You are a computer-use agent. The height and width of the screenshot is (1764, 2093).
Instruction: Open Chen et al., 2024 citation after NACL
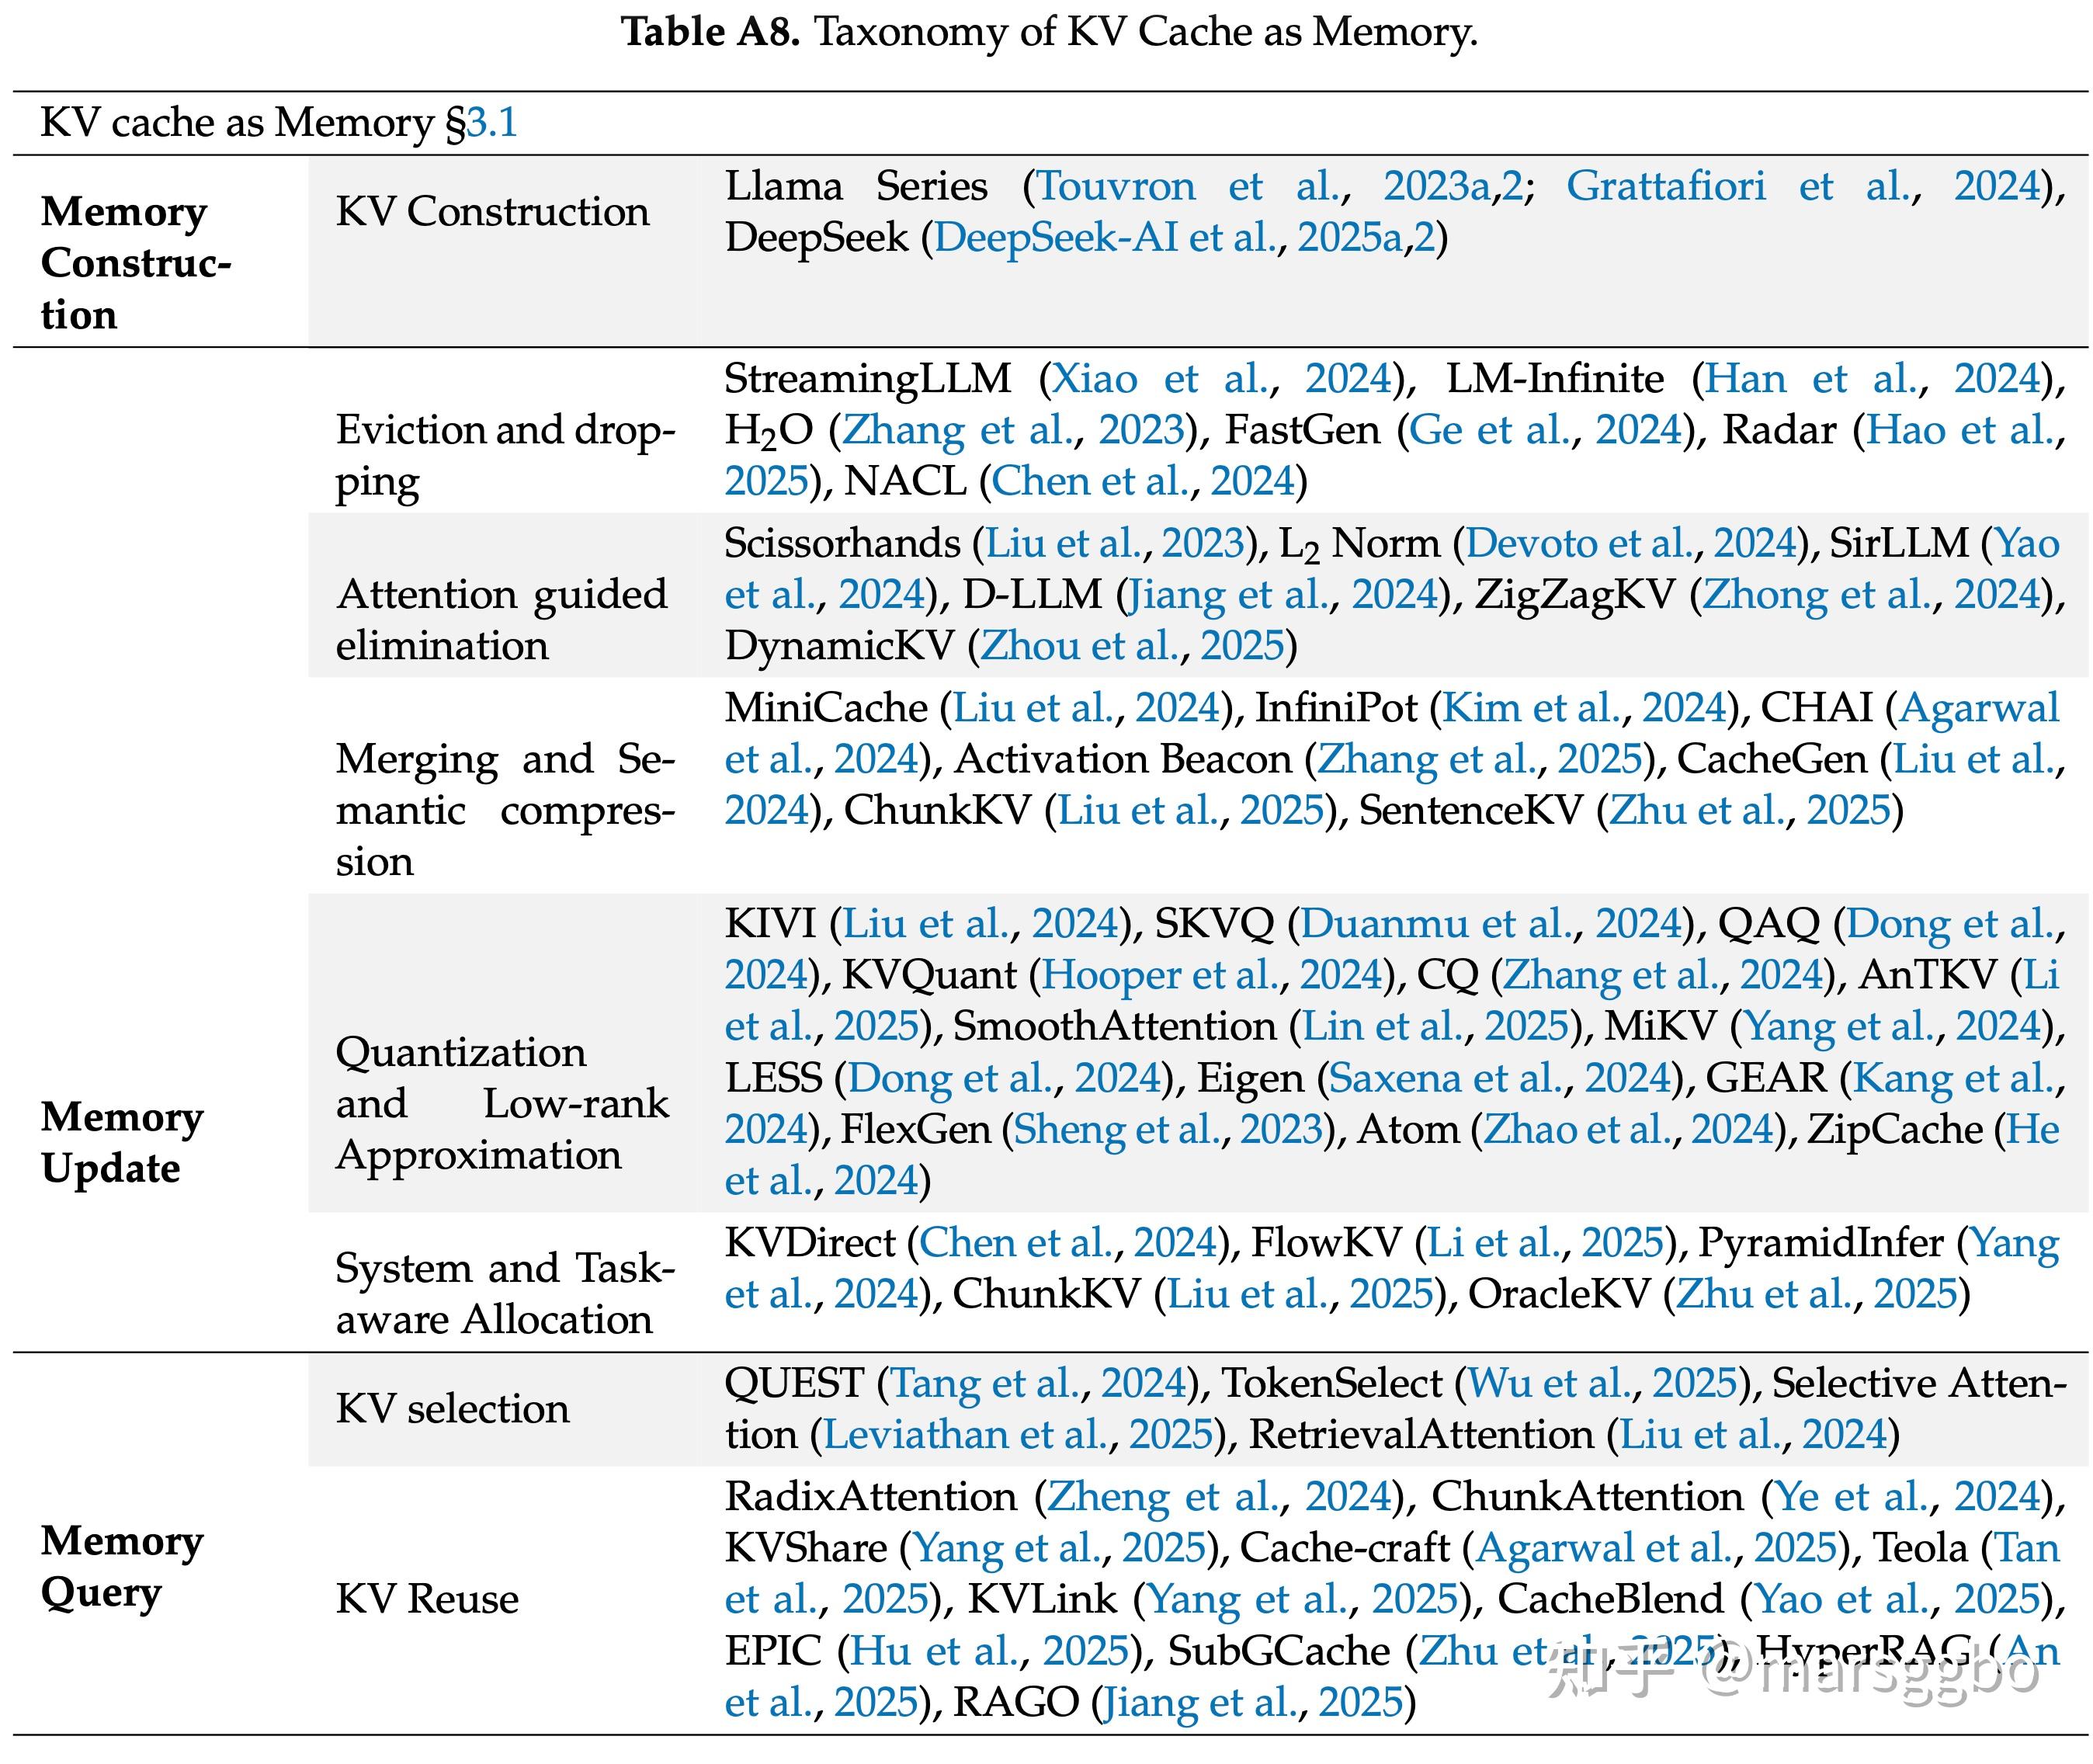click(x=1143, y=482)
